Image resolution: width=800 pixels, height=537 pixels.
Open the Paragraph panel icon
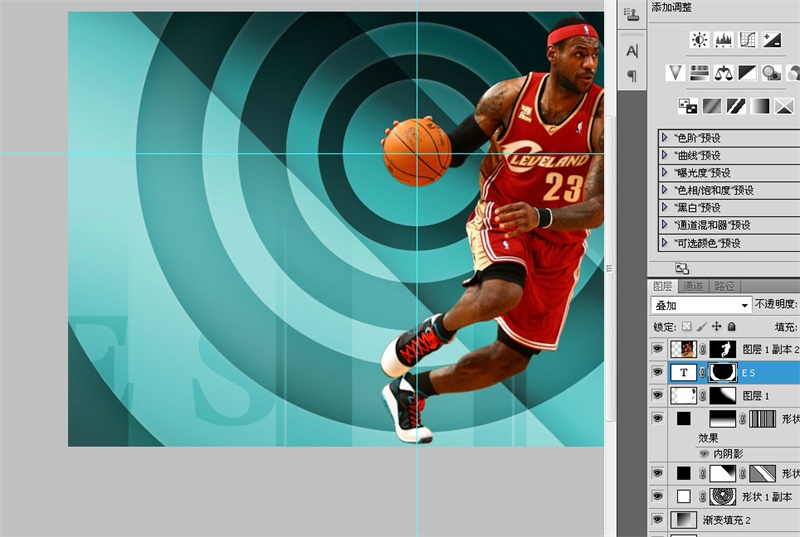632,76
